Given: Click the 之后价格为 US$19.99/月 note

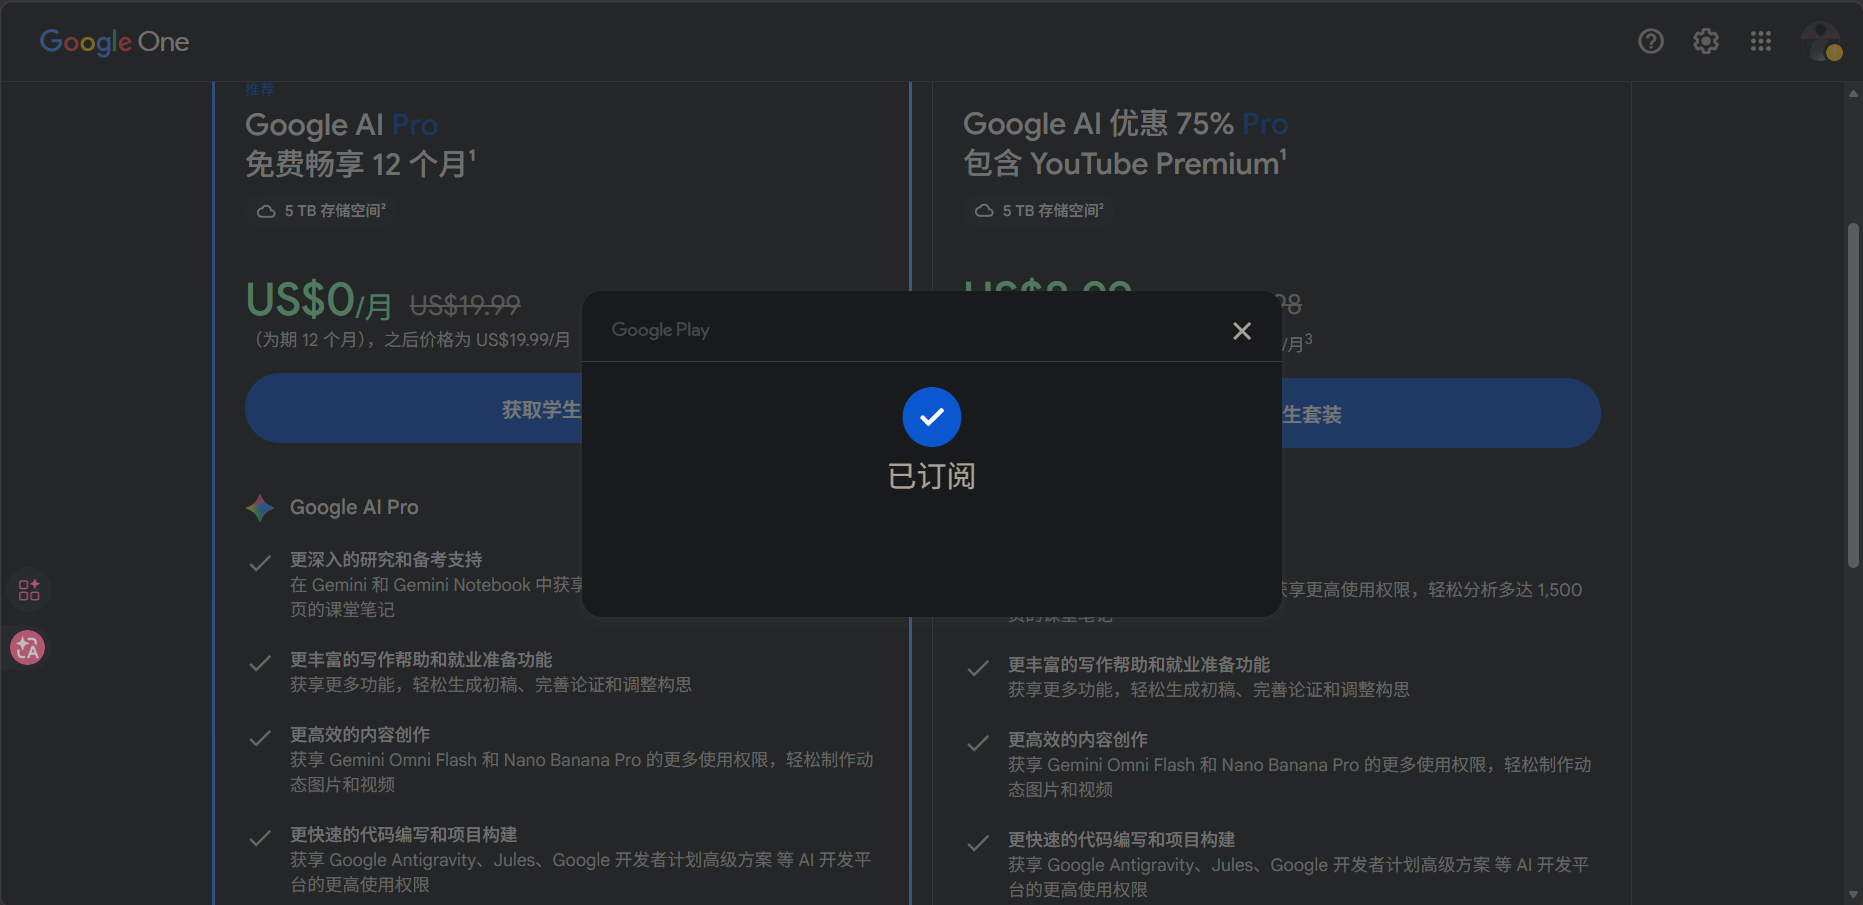Looking at the screenshot, I should pos(478,340).
